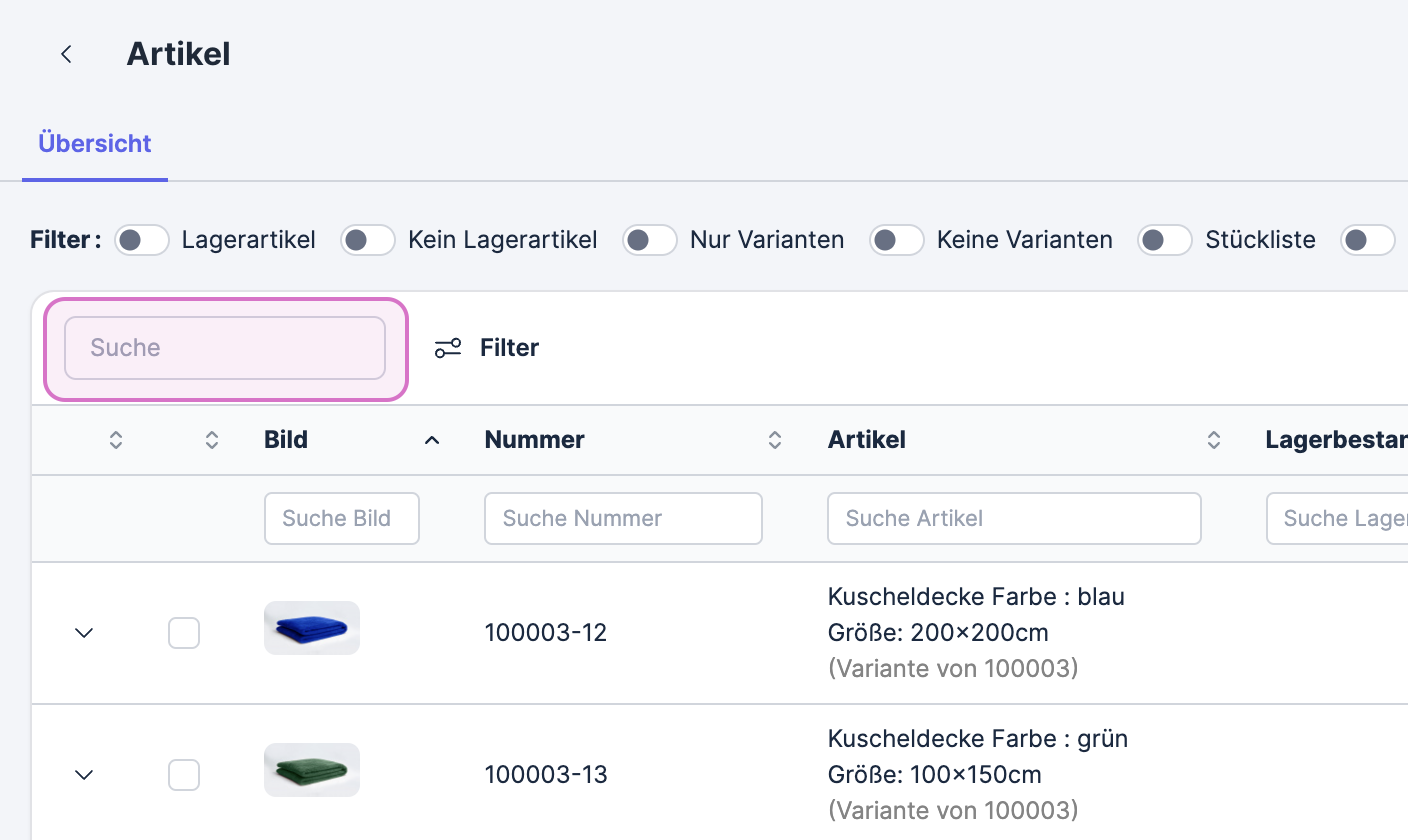Viewport: 1408px width, 840px height.
Task: Click sort arrows above the checkbox column
Action: click(211, 440)
